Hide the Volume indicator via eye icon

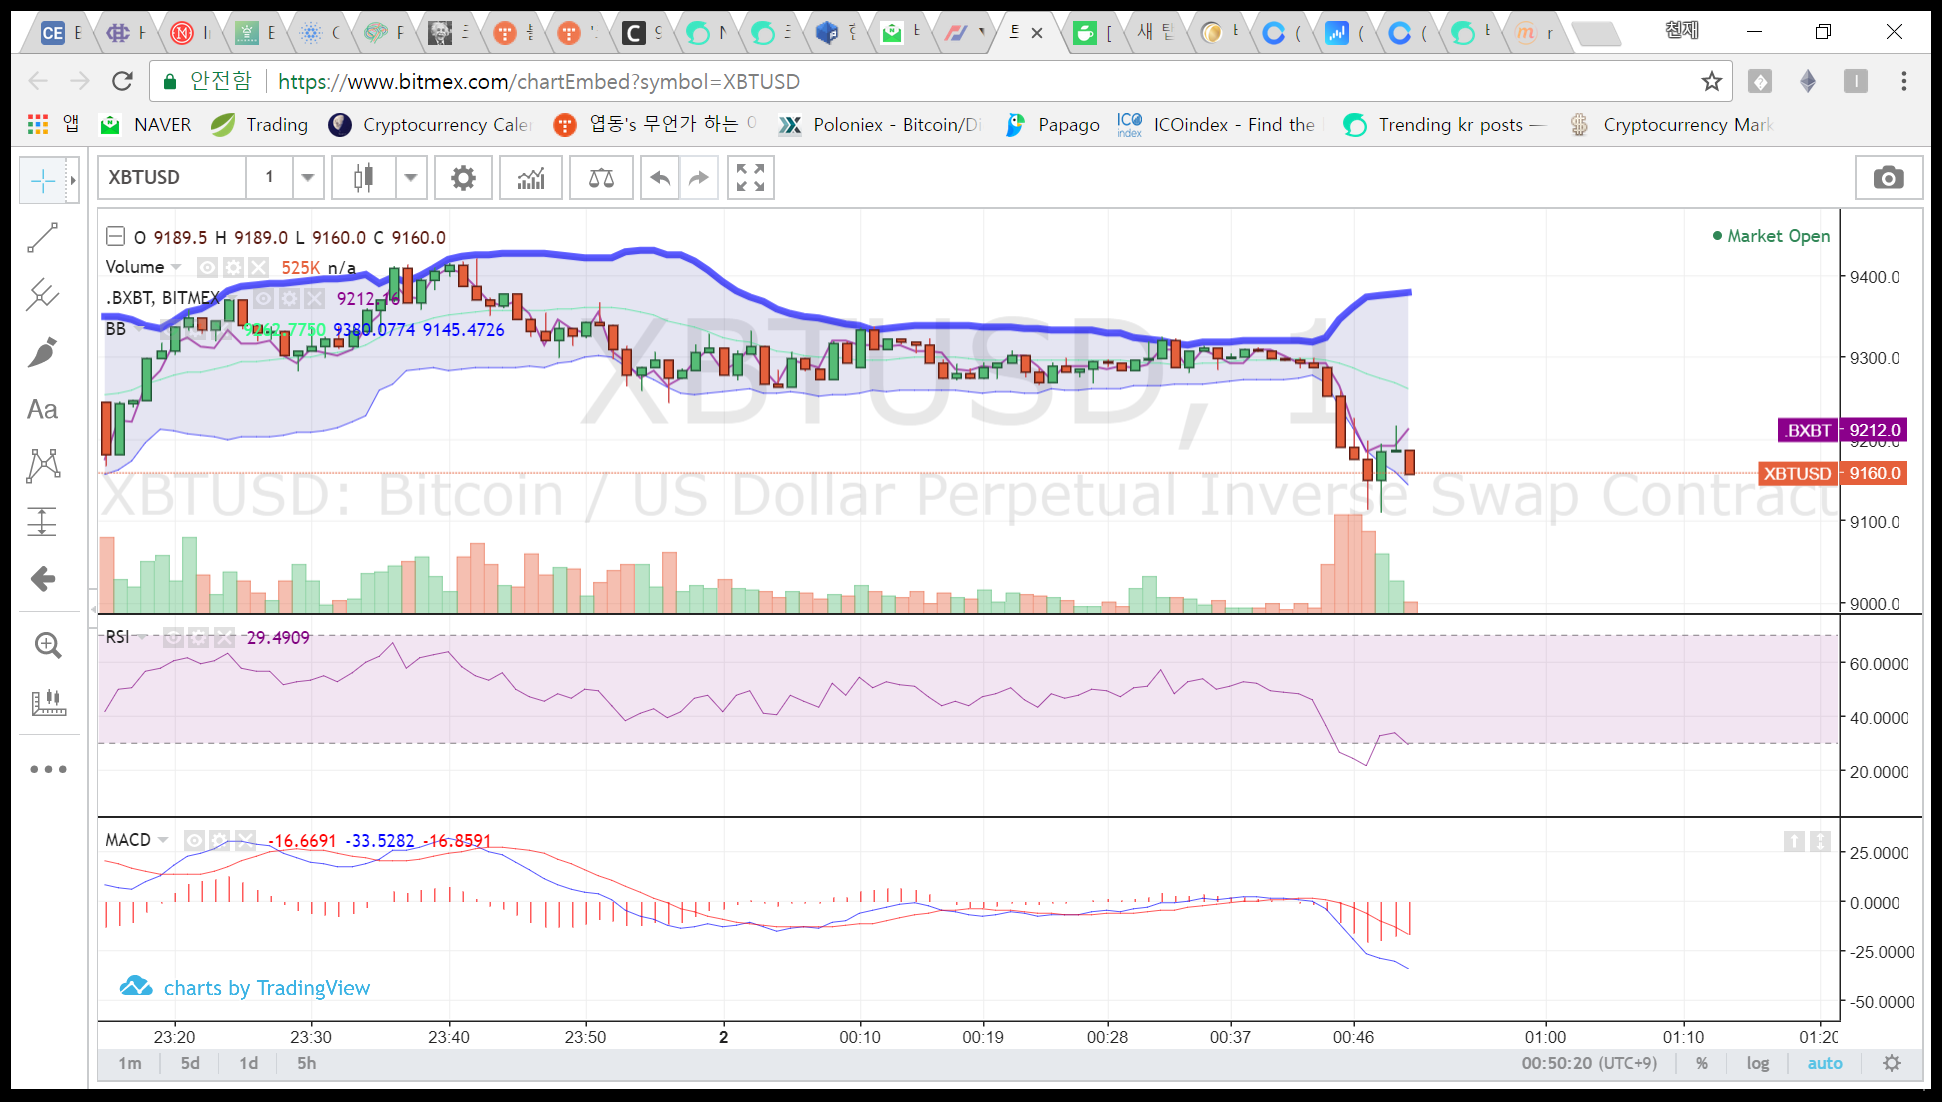pyautogui.click(x=207, y=267)
